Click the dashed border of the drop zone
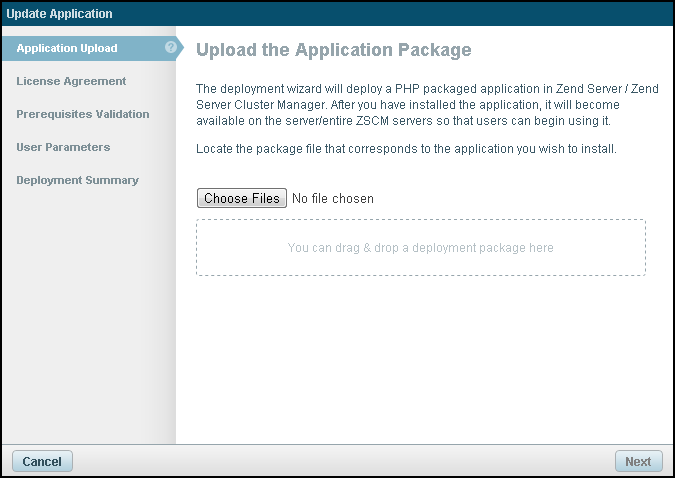 point(420,220)
